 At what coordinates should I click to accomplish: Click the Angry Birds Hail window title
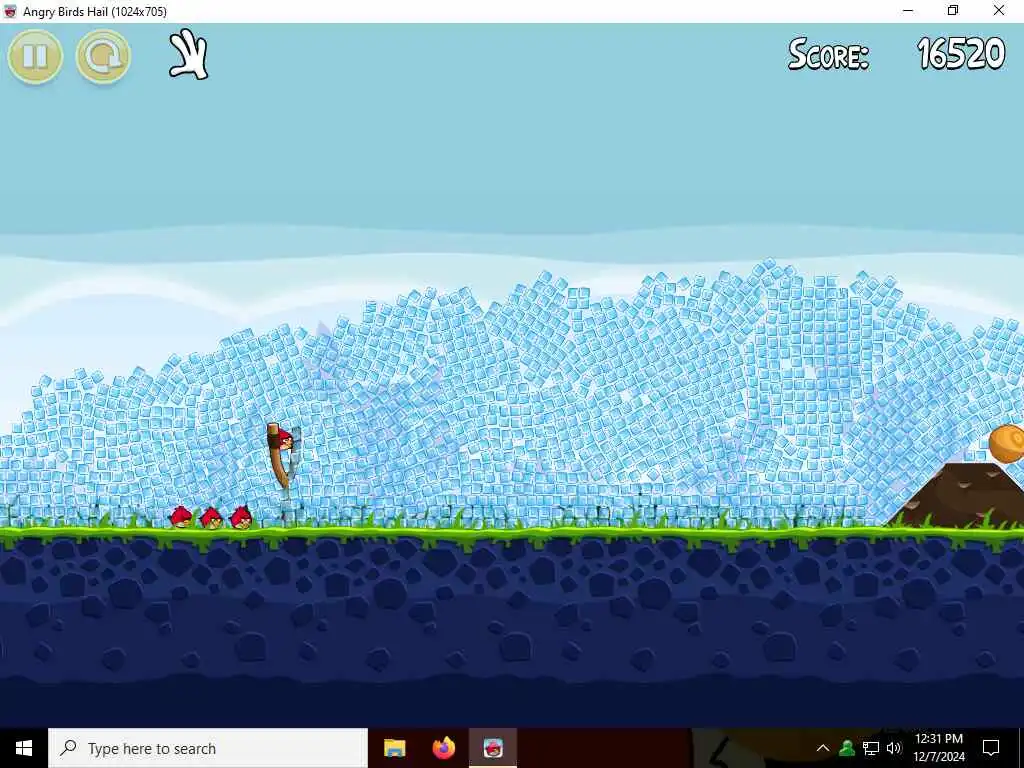click(x=95, y=11)
